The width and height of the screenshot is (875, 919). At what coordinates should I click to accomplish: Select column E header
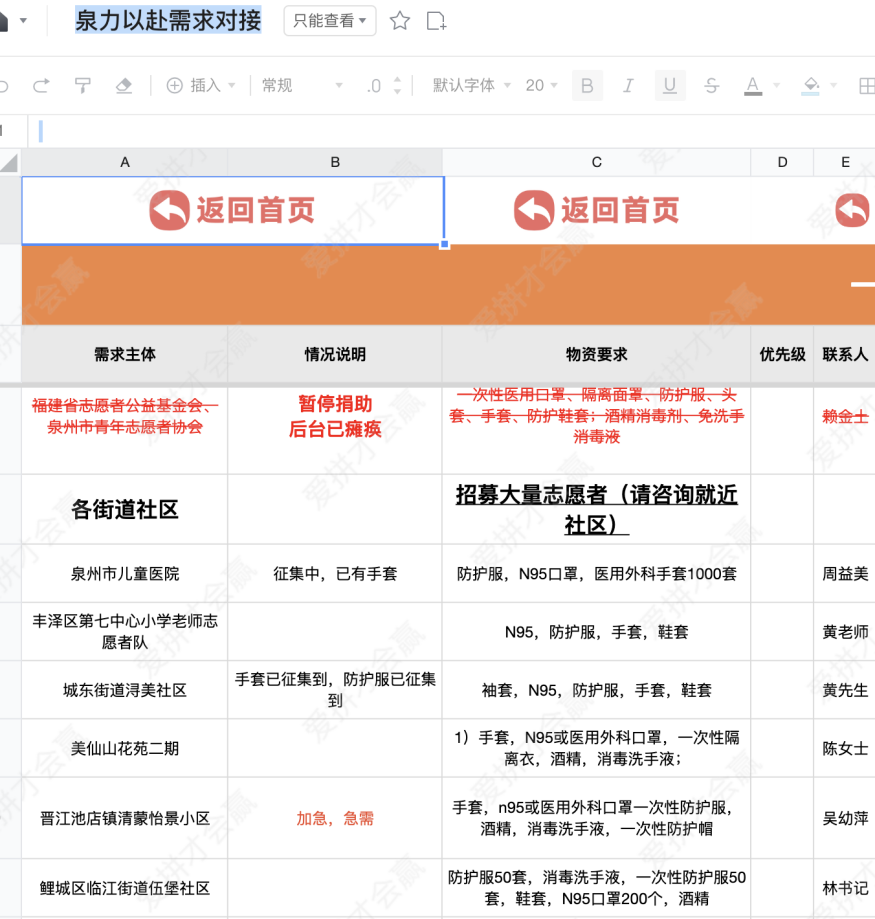click(845, 162)
